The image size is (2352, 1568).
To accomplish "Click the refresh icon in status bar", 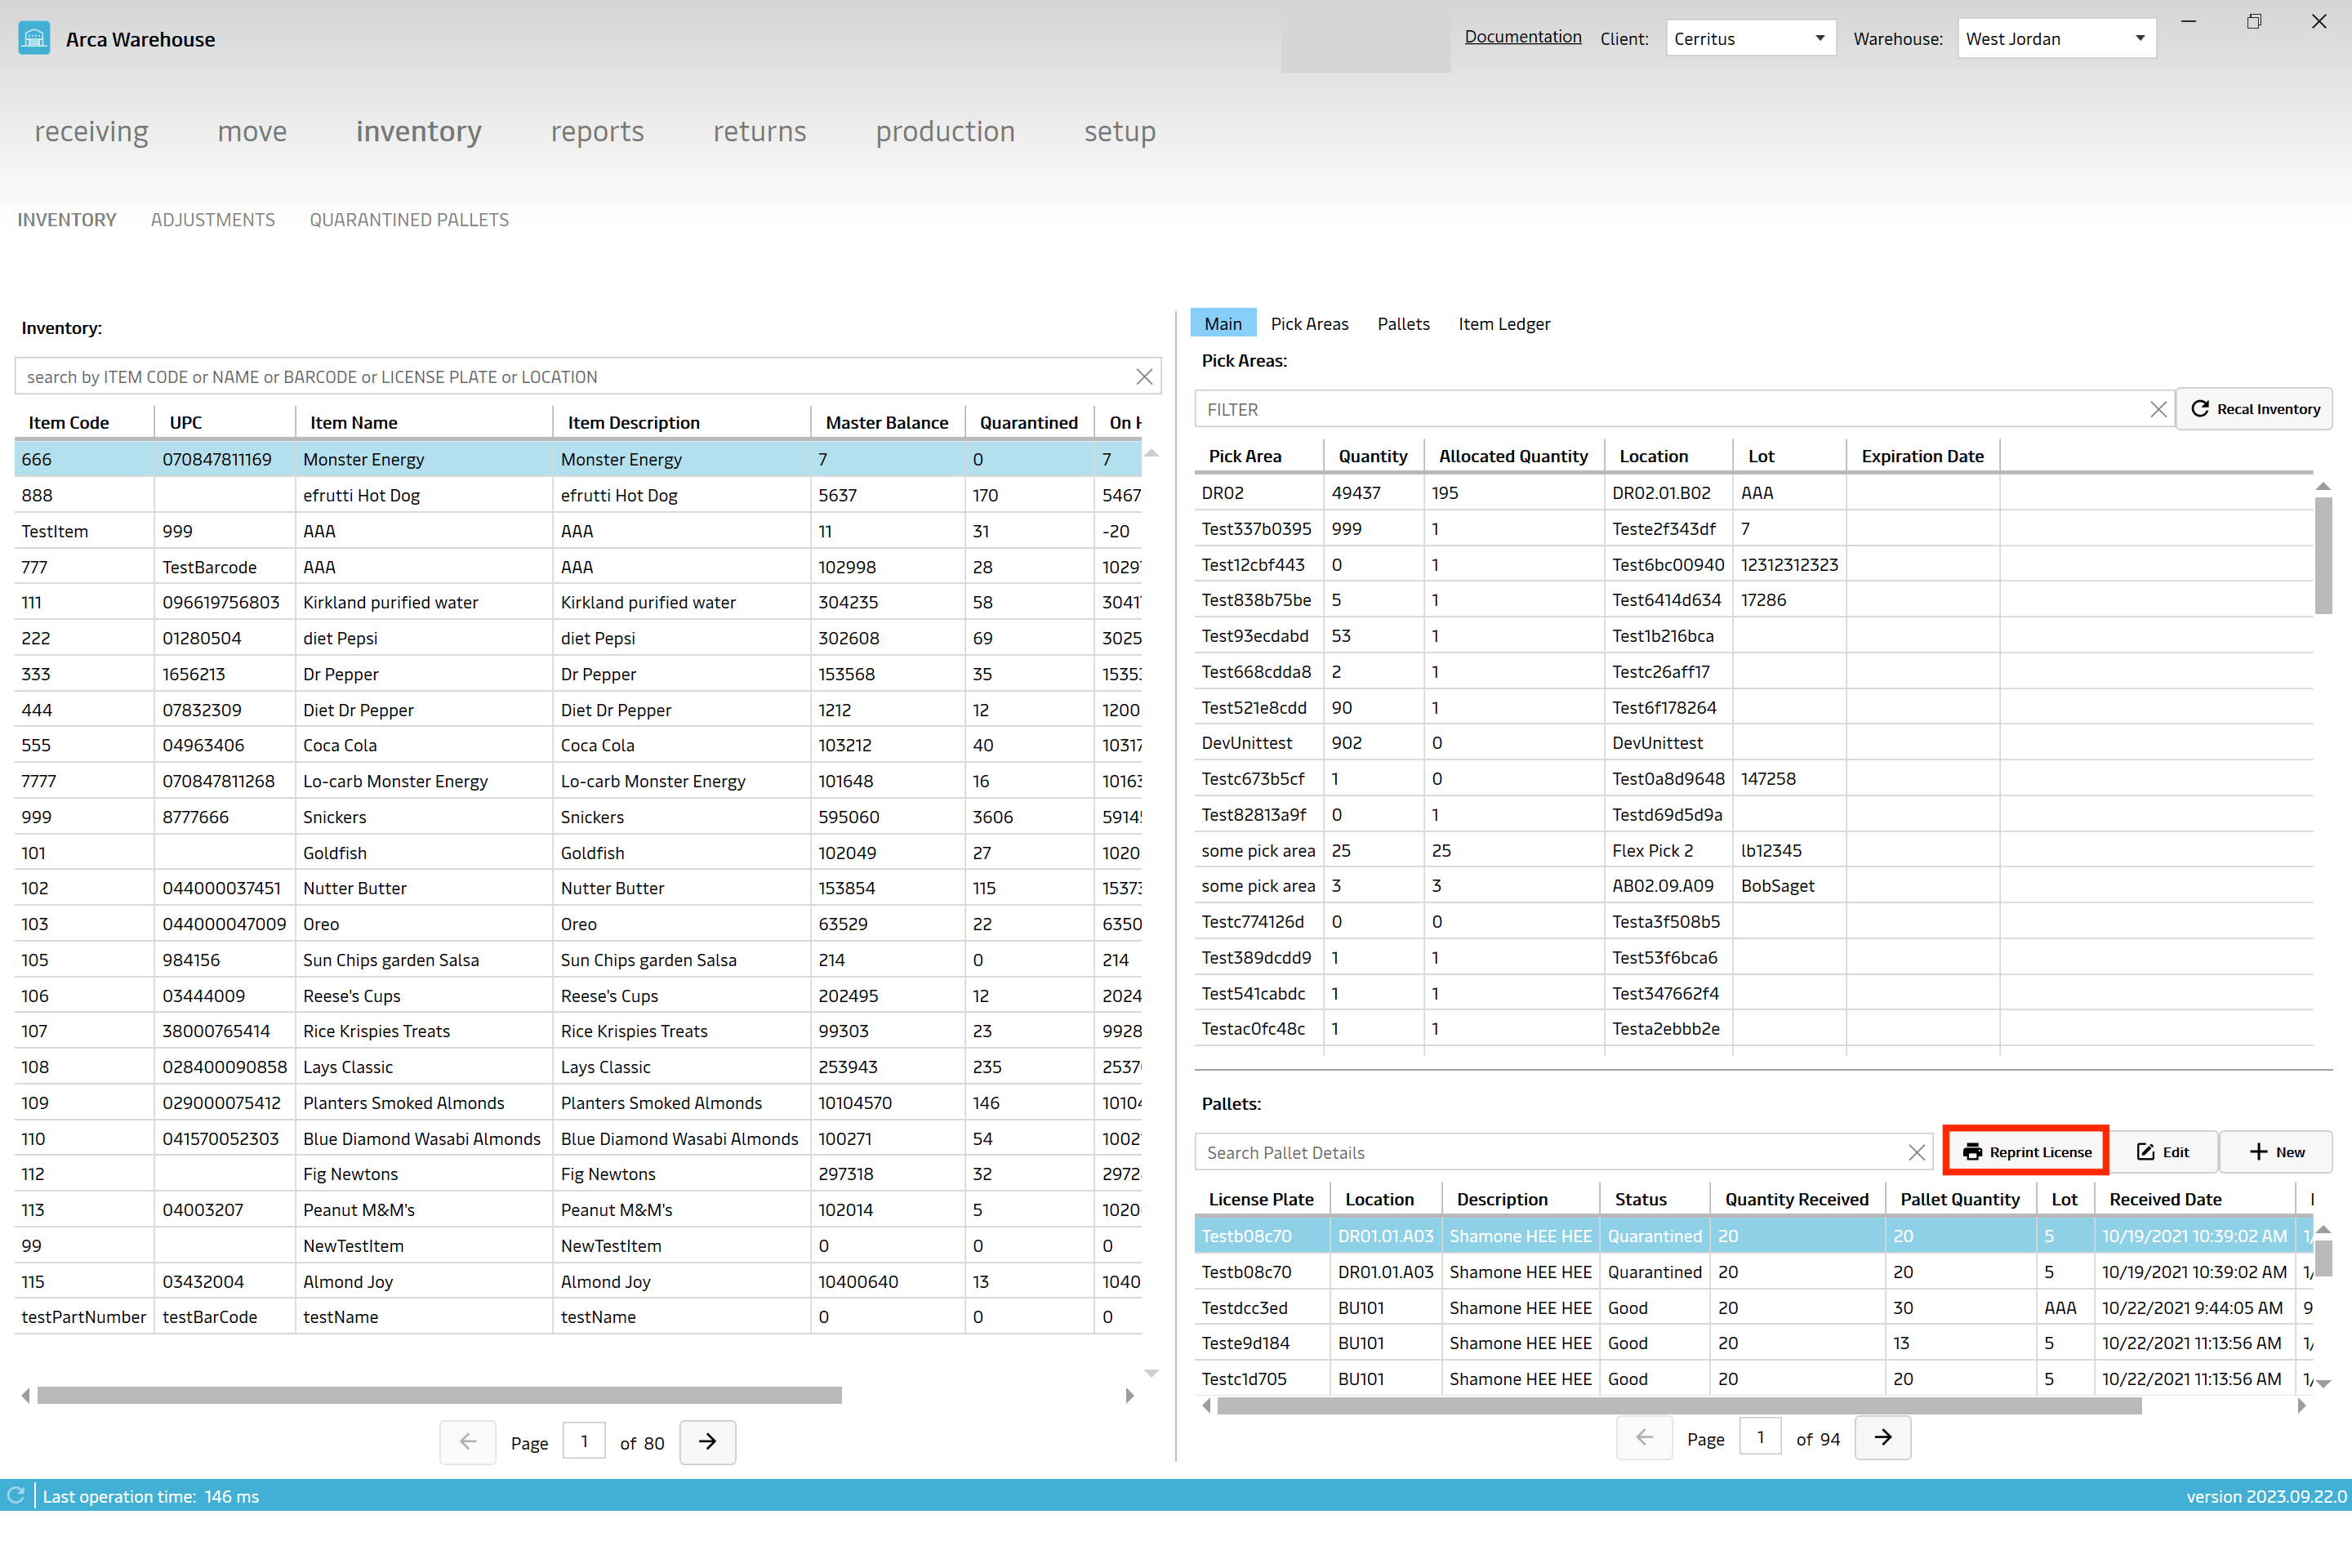I will pos(16,1495).
